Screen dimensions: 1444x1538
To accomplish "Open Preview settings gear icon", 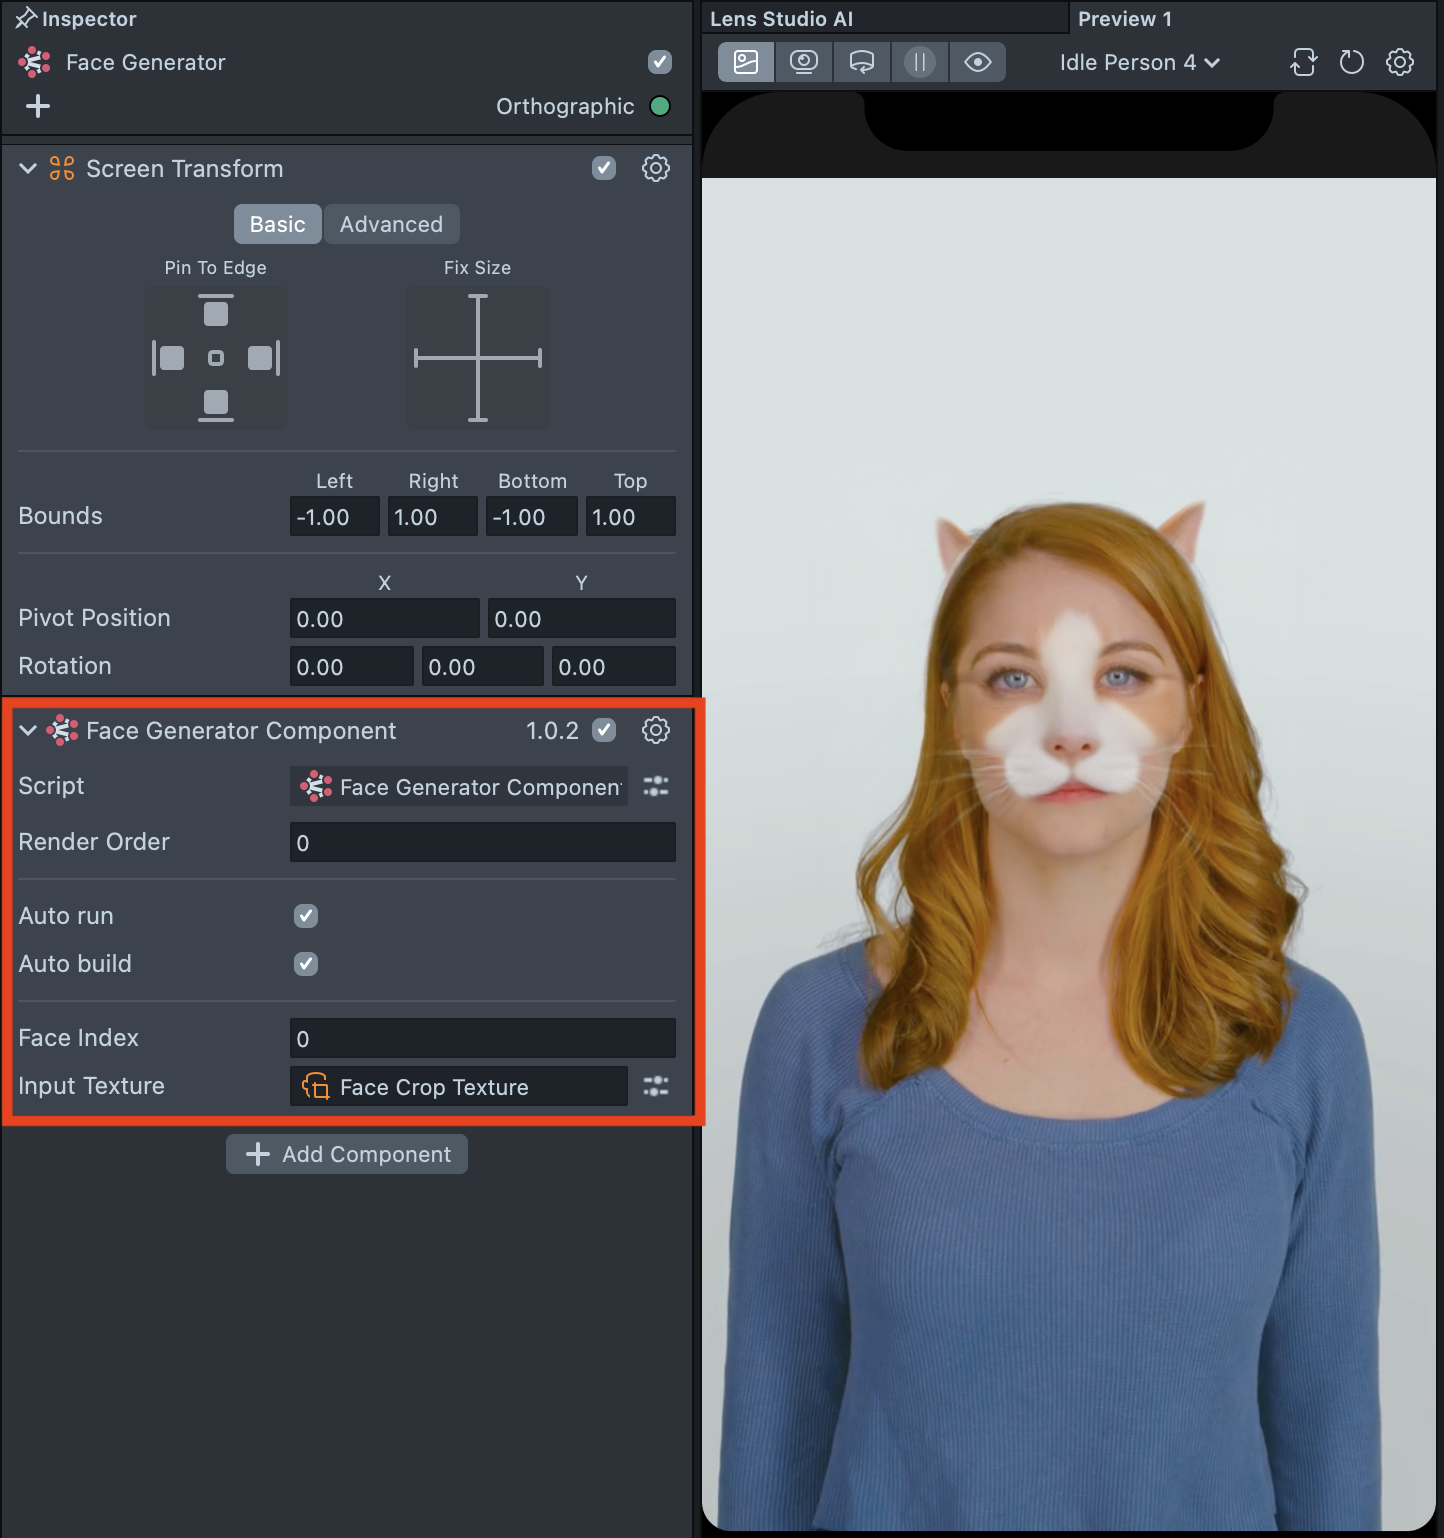I will pyautogui.click(x=1399, y=62).
